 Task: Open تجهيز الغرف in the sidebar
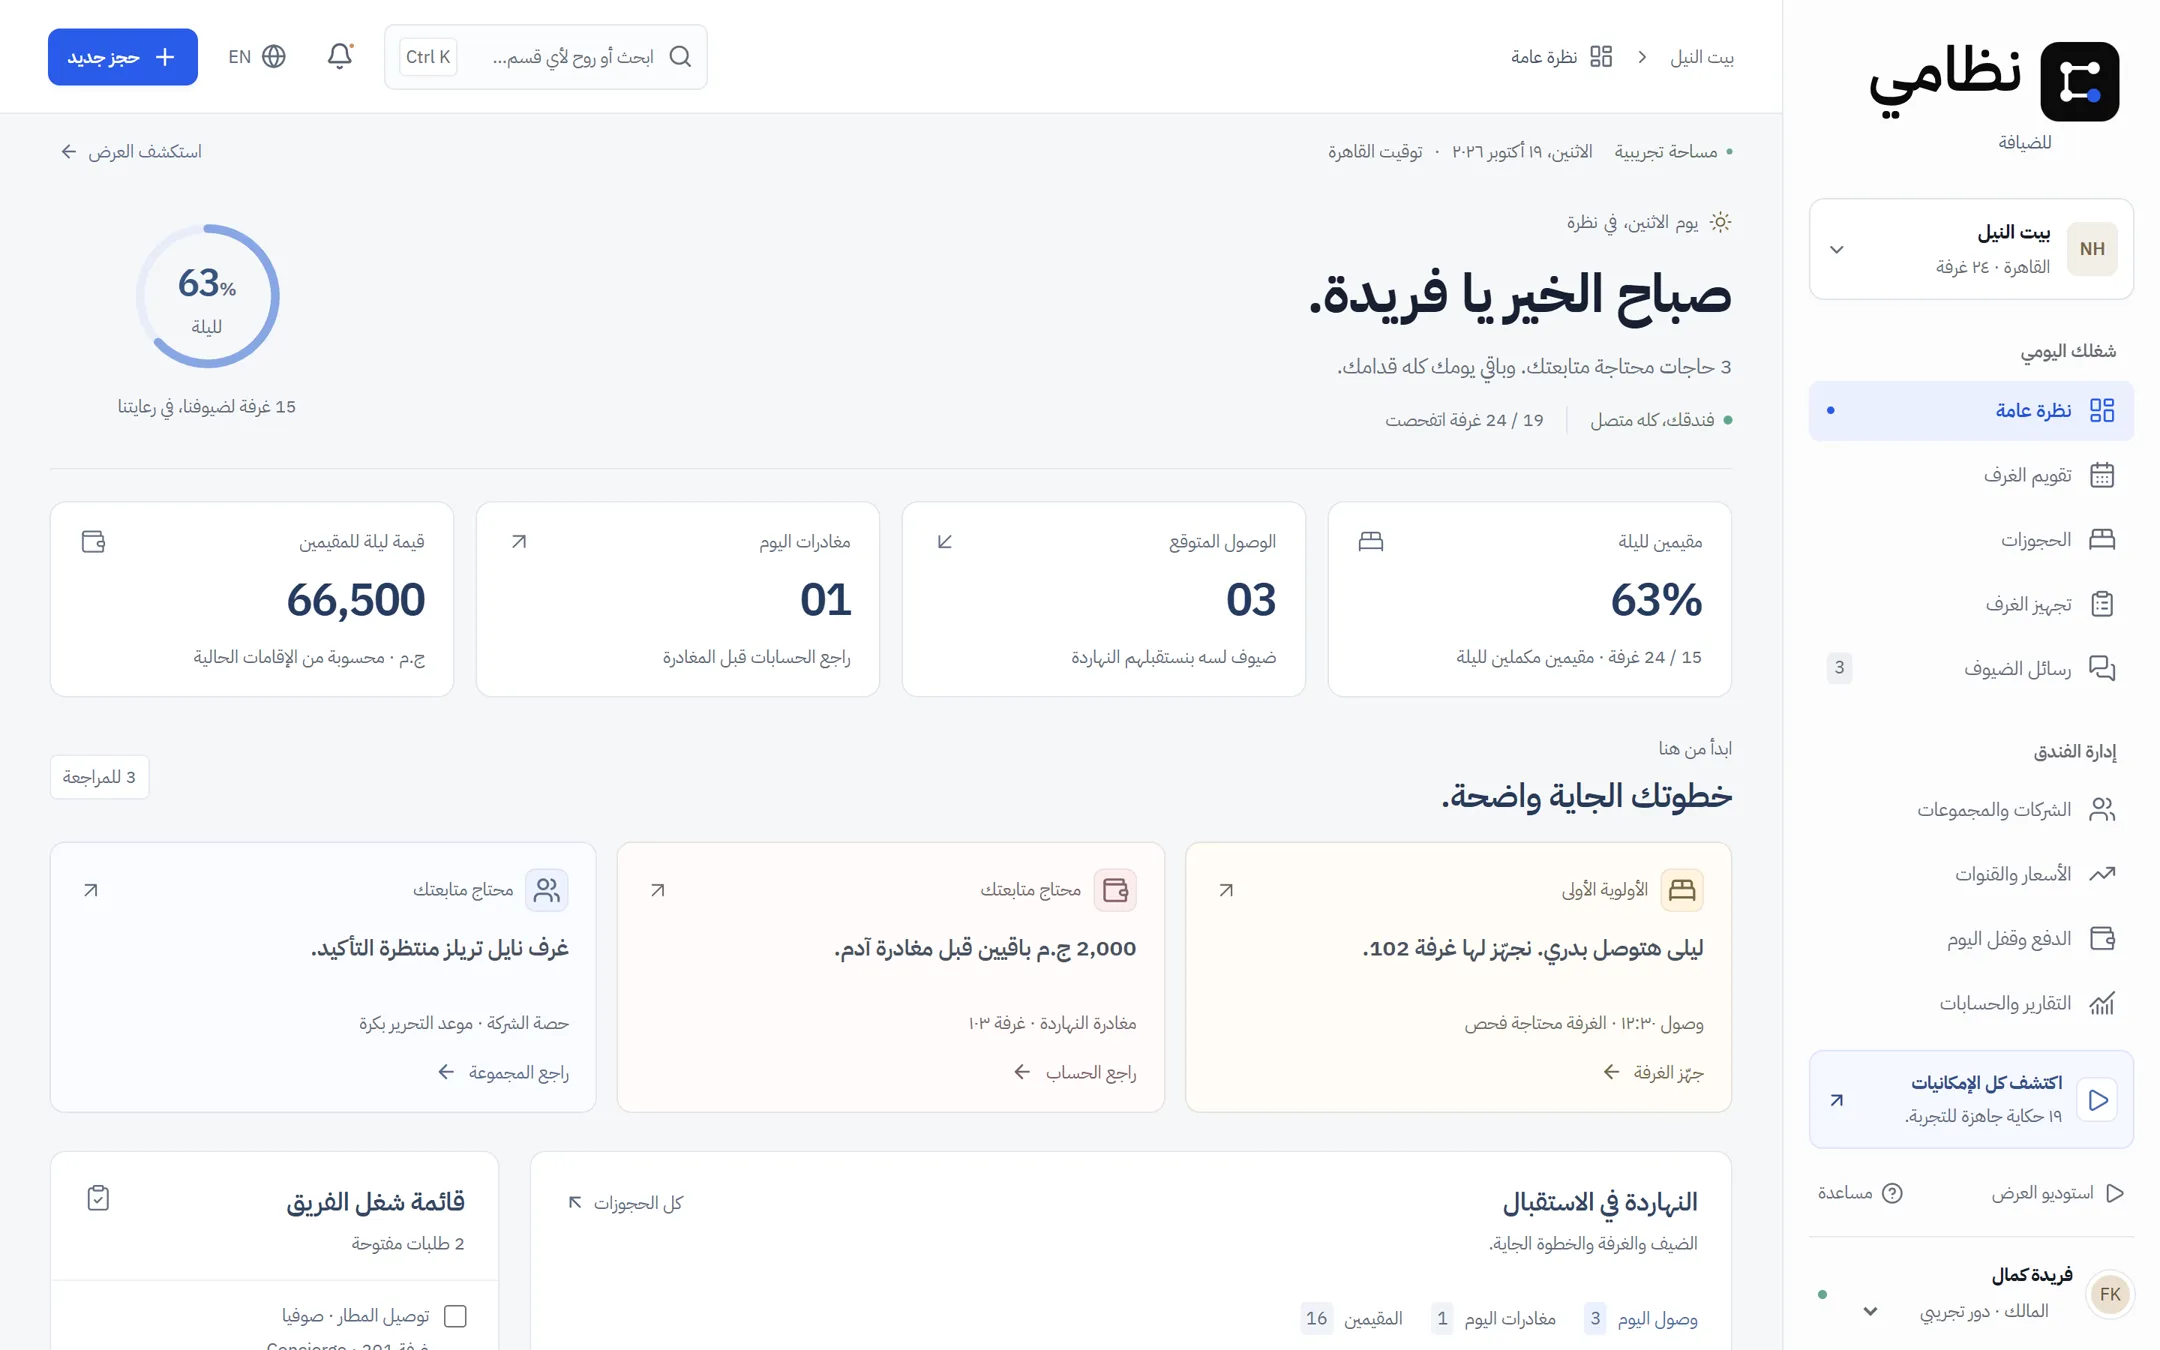pos(1971,604)
